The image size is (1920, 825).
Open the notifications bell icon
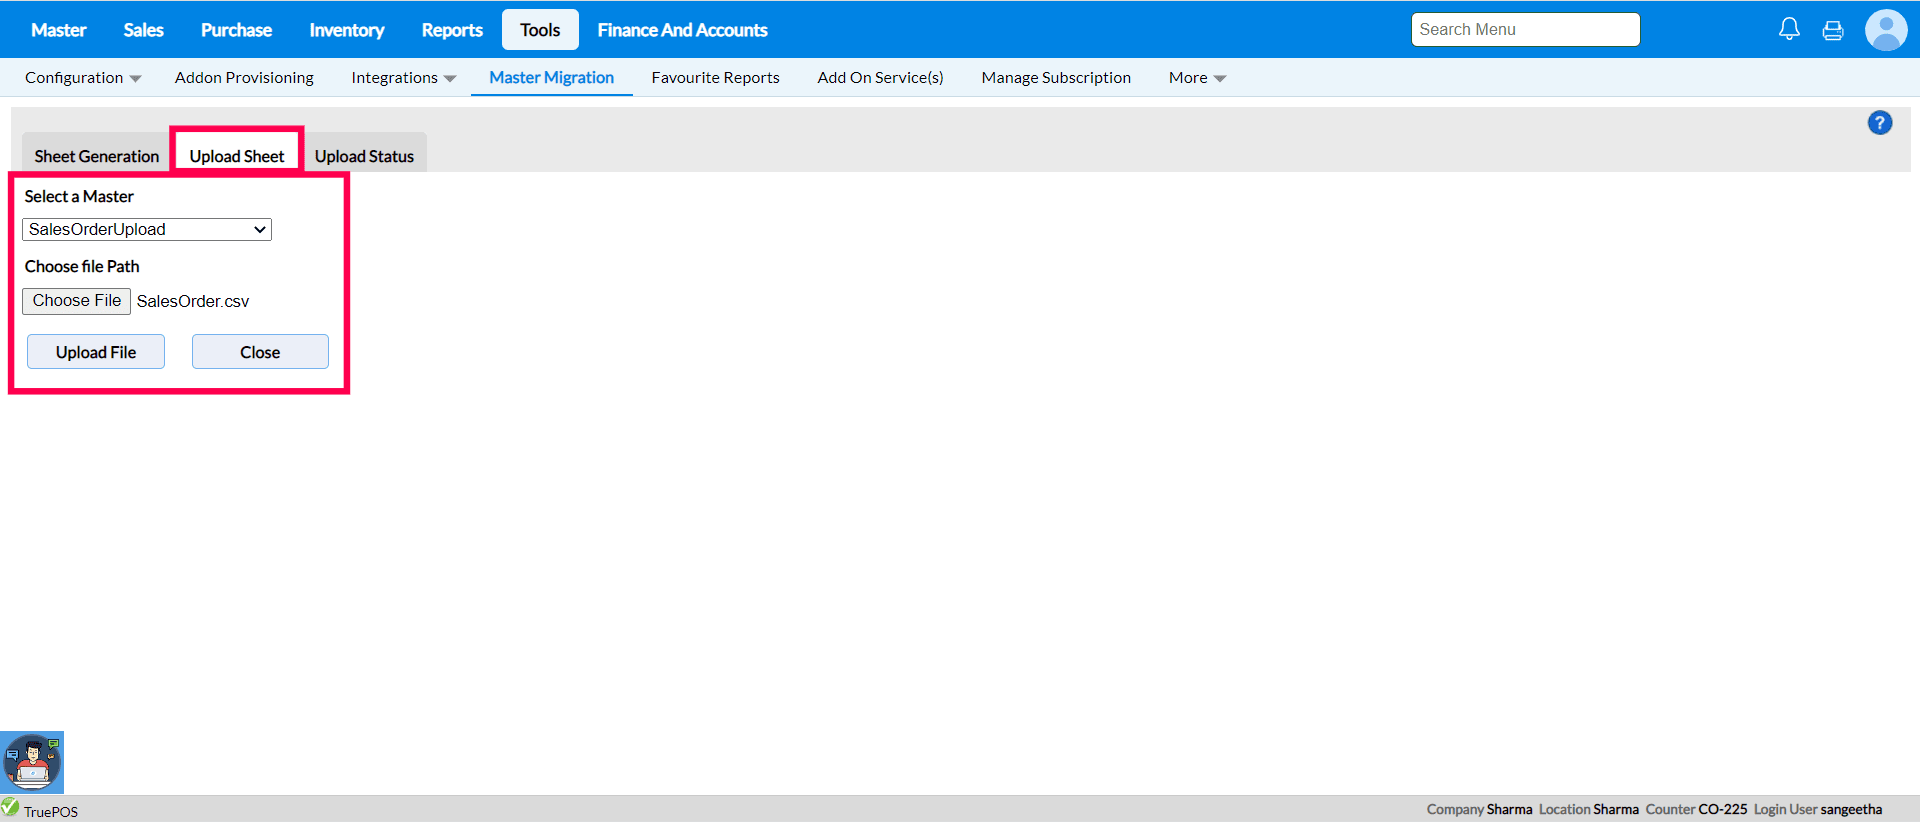[1789, 29]
